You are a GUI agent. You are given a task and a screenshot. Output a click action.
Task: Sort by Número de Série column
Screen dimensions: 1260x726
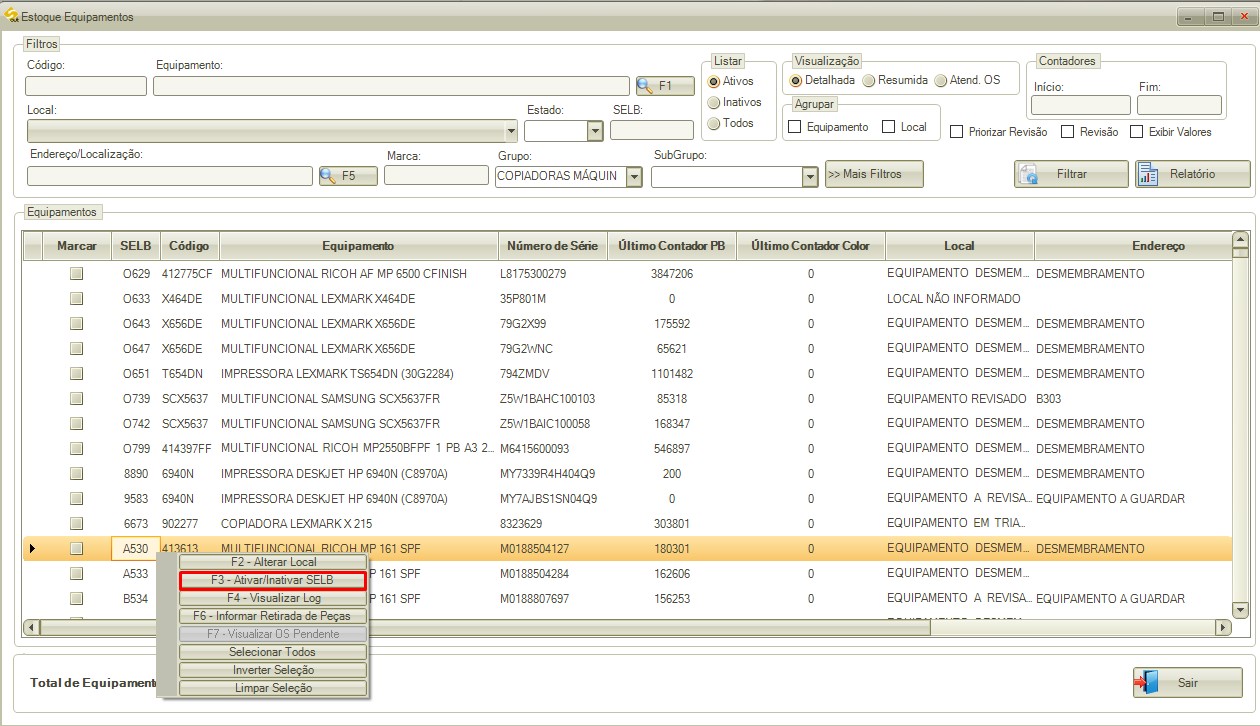point(552,246)
